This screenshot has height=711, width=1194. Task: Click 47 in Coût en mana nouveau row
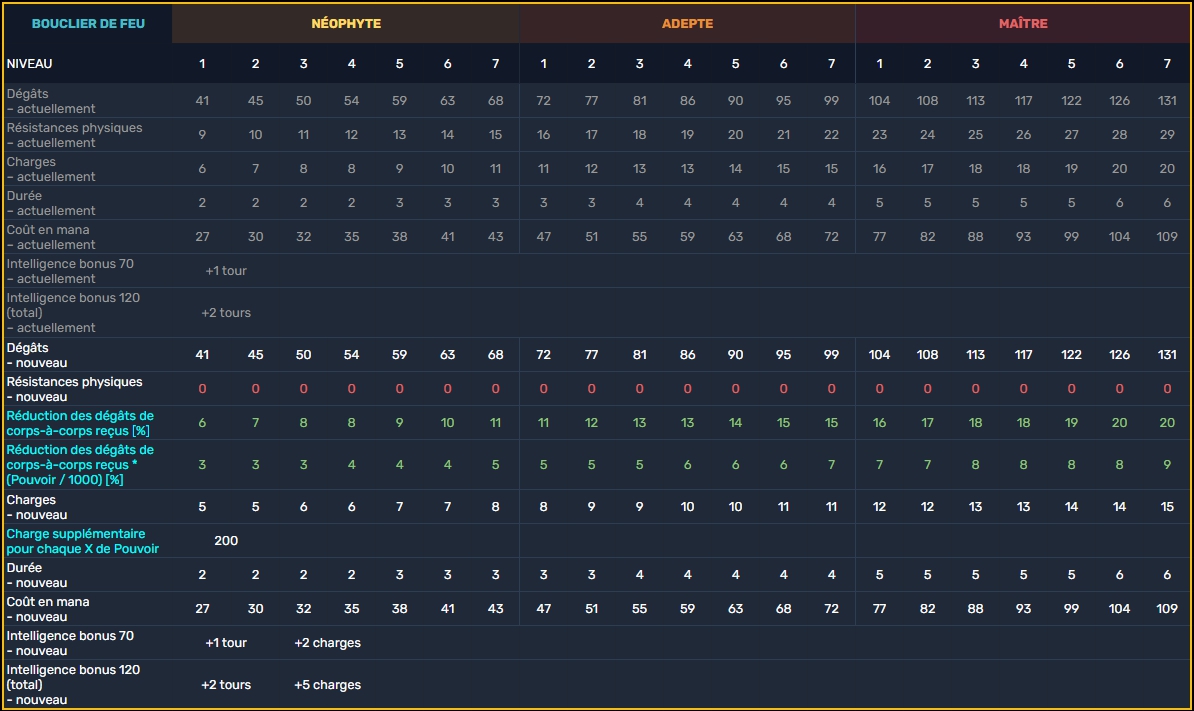point(543,609)
